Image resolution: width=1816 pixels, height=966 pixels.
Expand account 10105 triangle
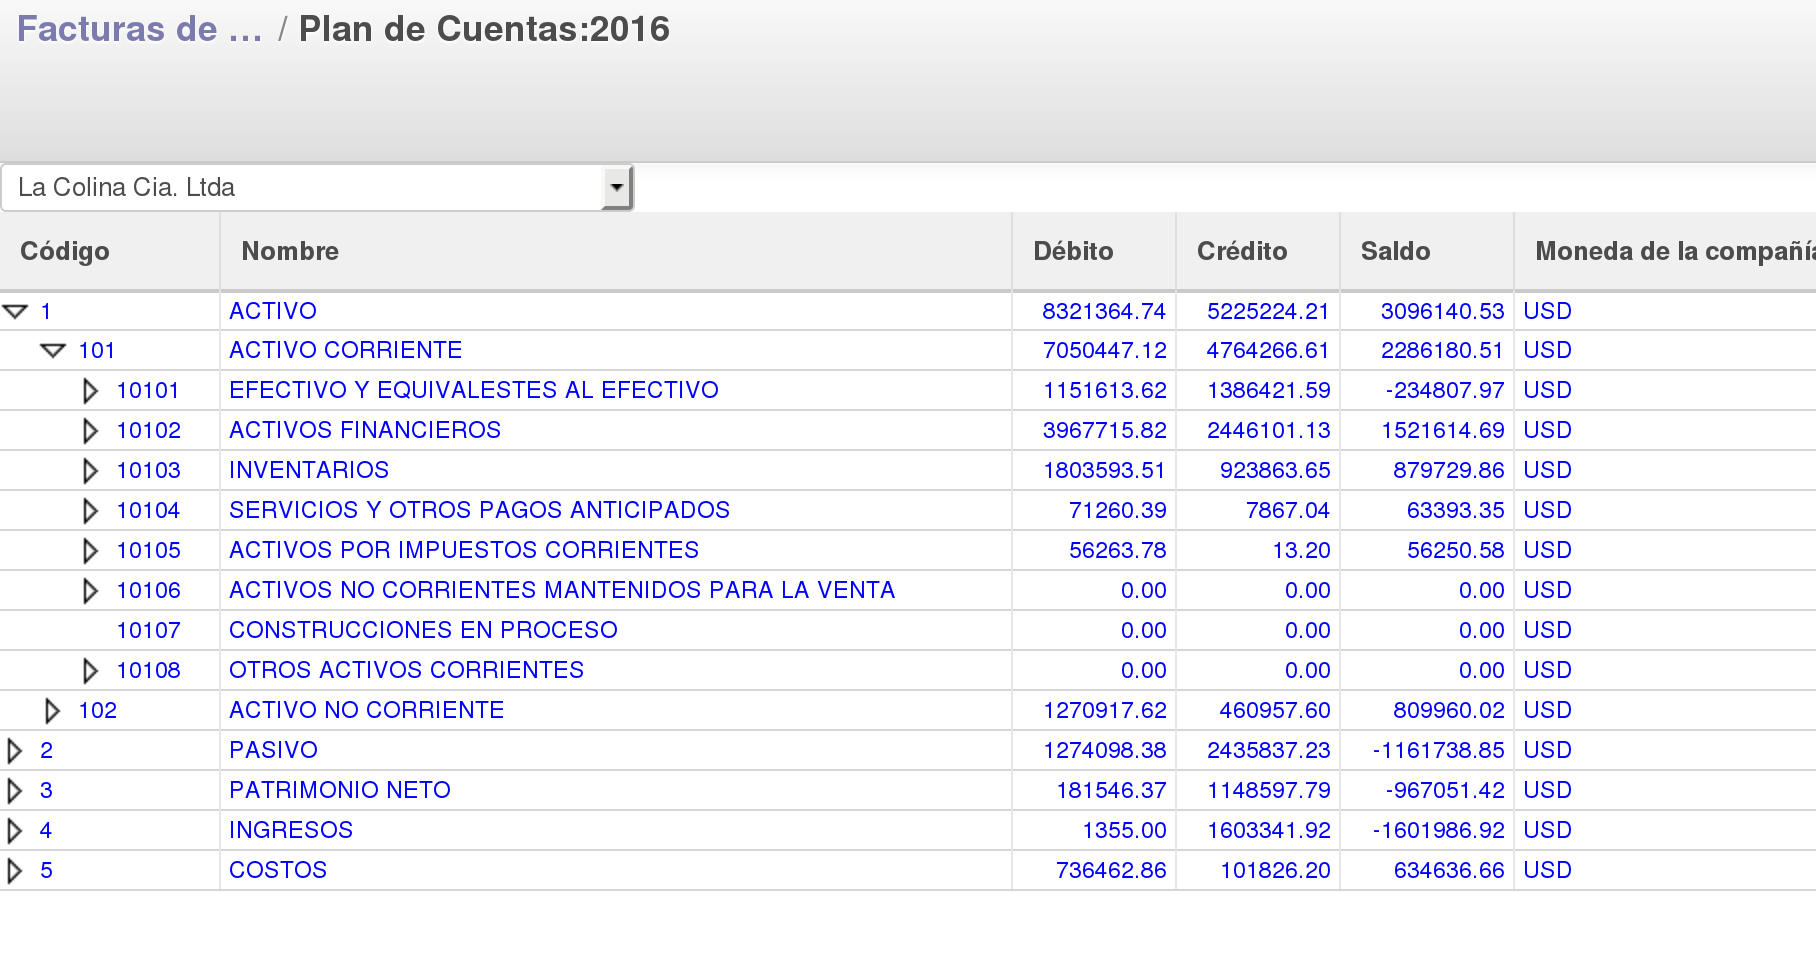tap(90, 550)
